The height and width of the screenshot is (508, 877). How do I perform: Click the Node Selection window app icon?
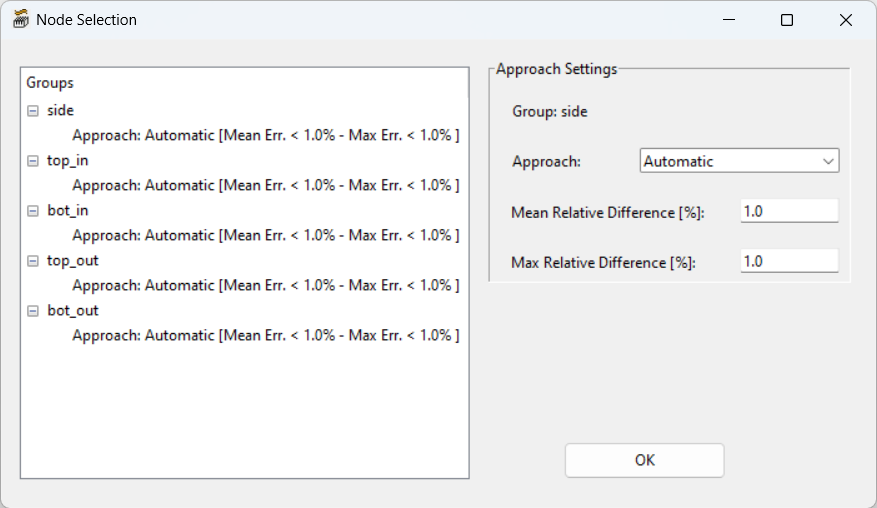click(21, 20)
